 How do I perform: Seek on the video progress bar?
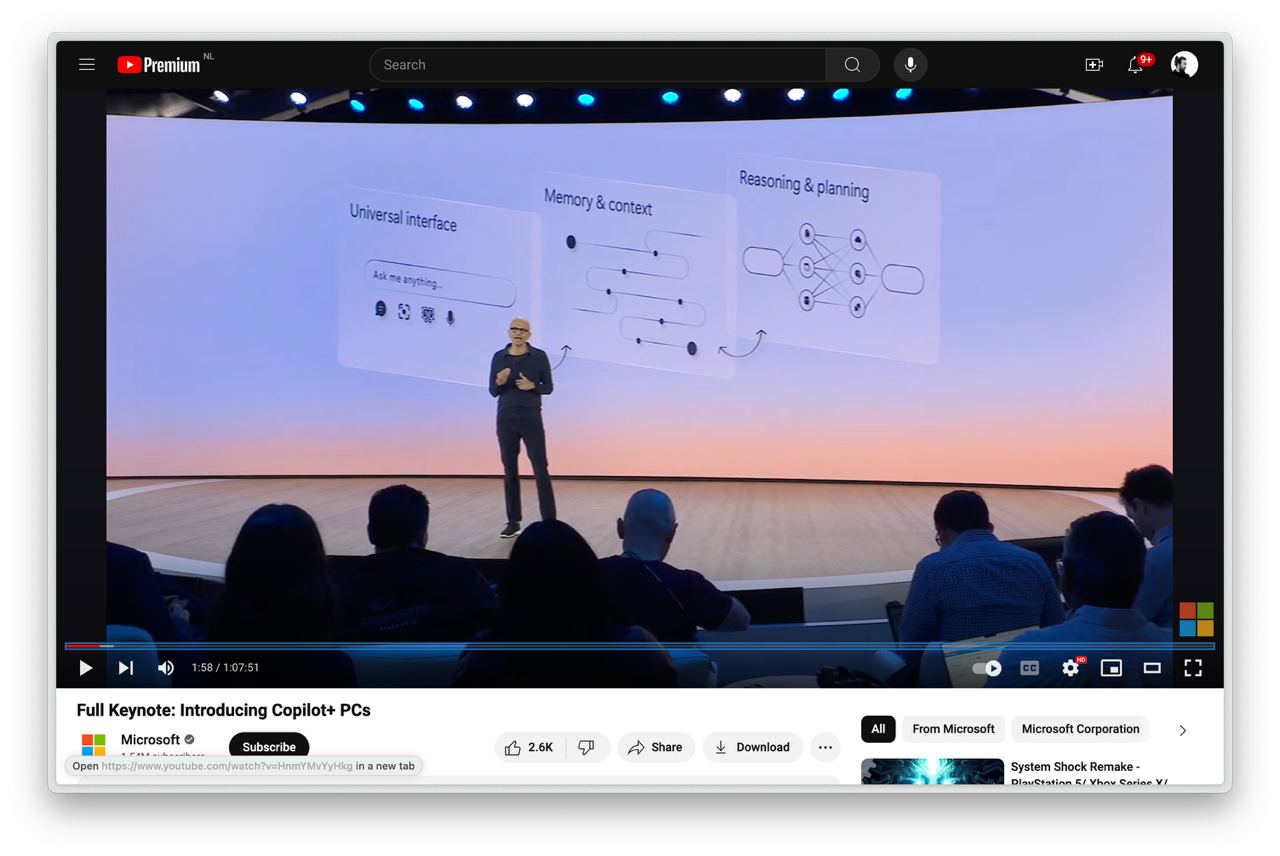[x=640, y=646]
